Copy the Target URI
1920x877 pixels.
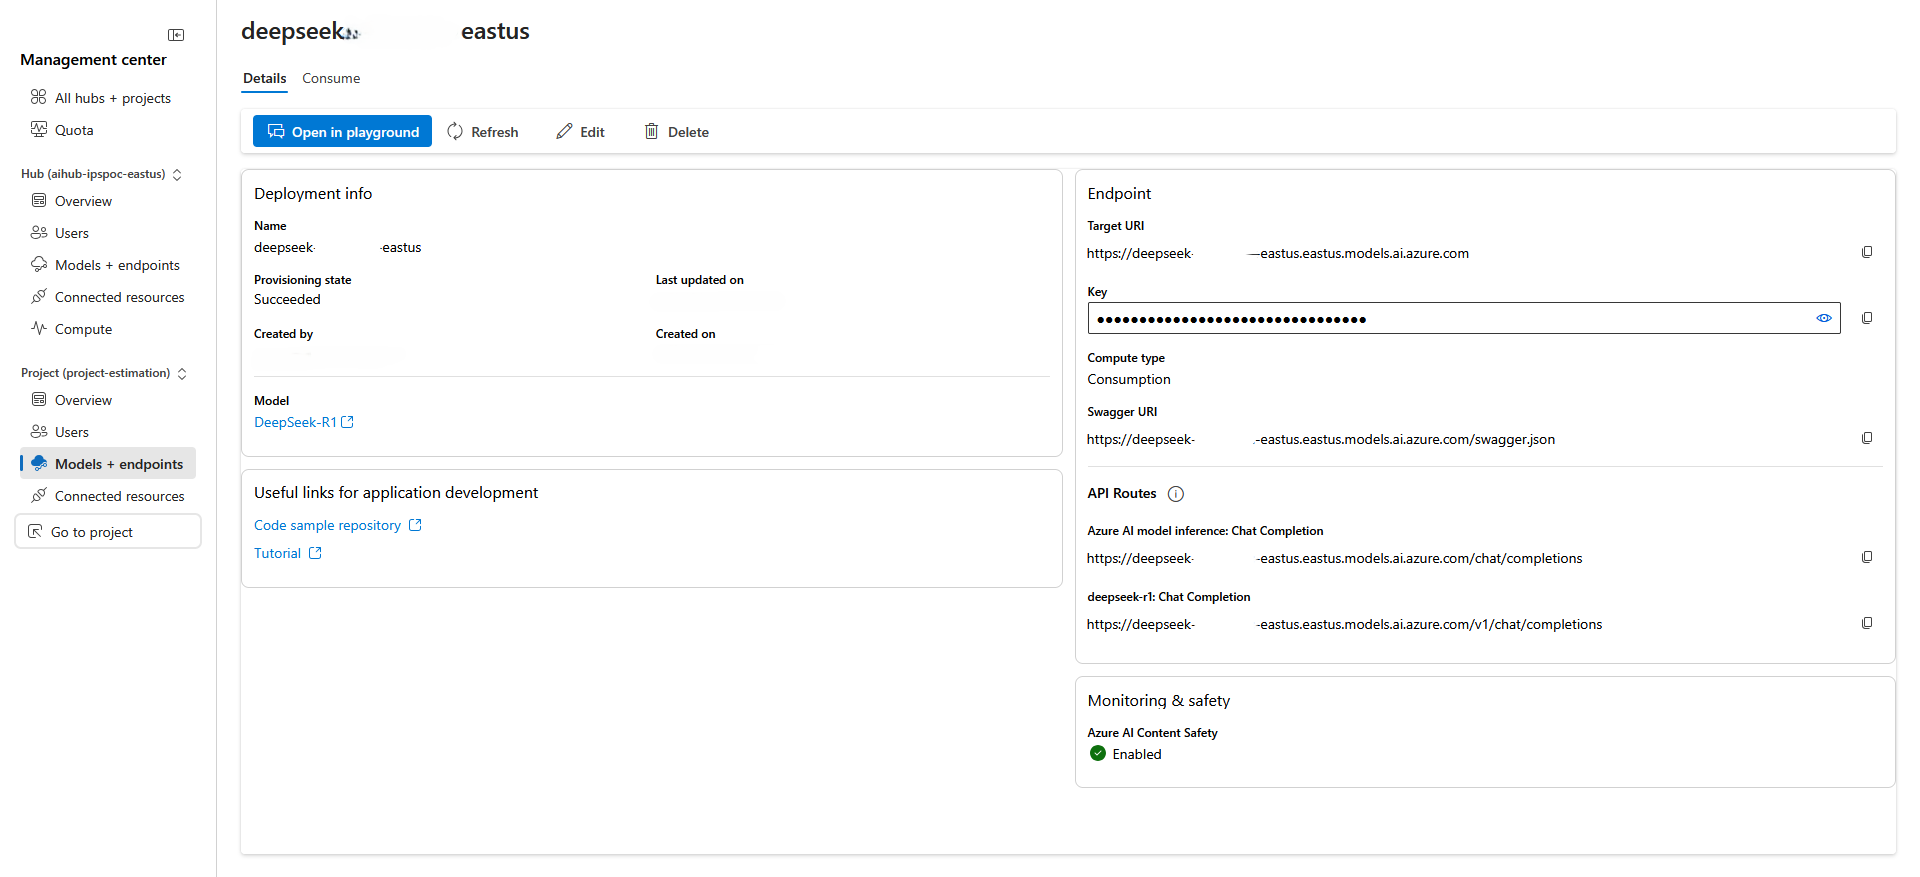click(x=1867, y=252)
